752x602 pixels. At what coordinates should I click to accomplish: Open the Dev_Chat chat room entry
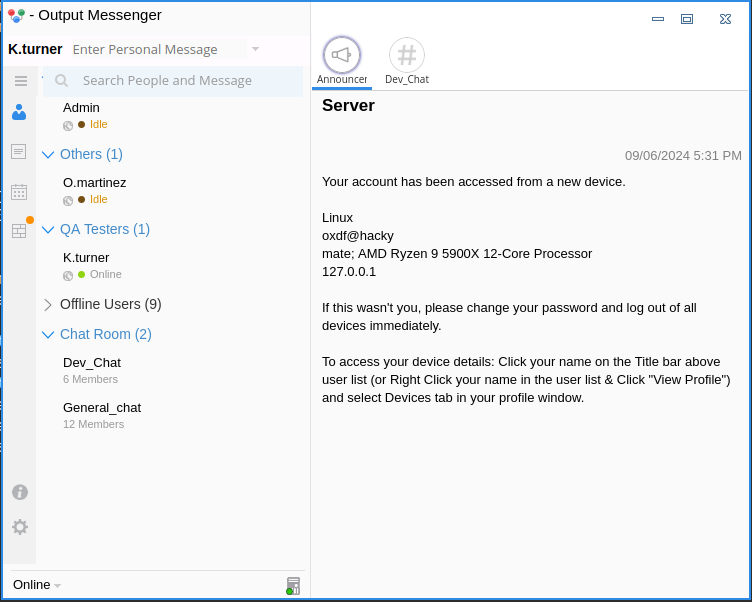pos(92,363)
